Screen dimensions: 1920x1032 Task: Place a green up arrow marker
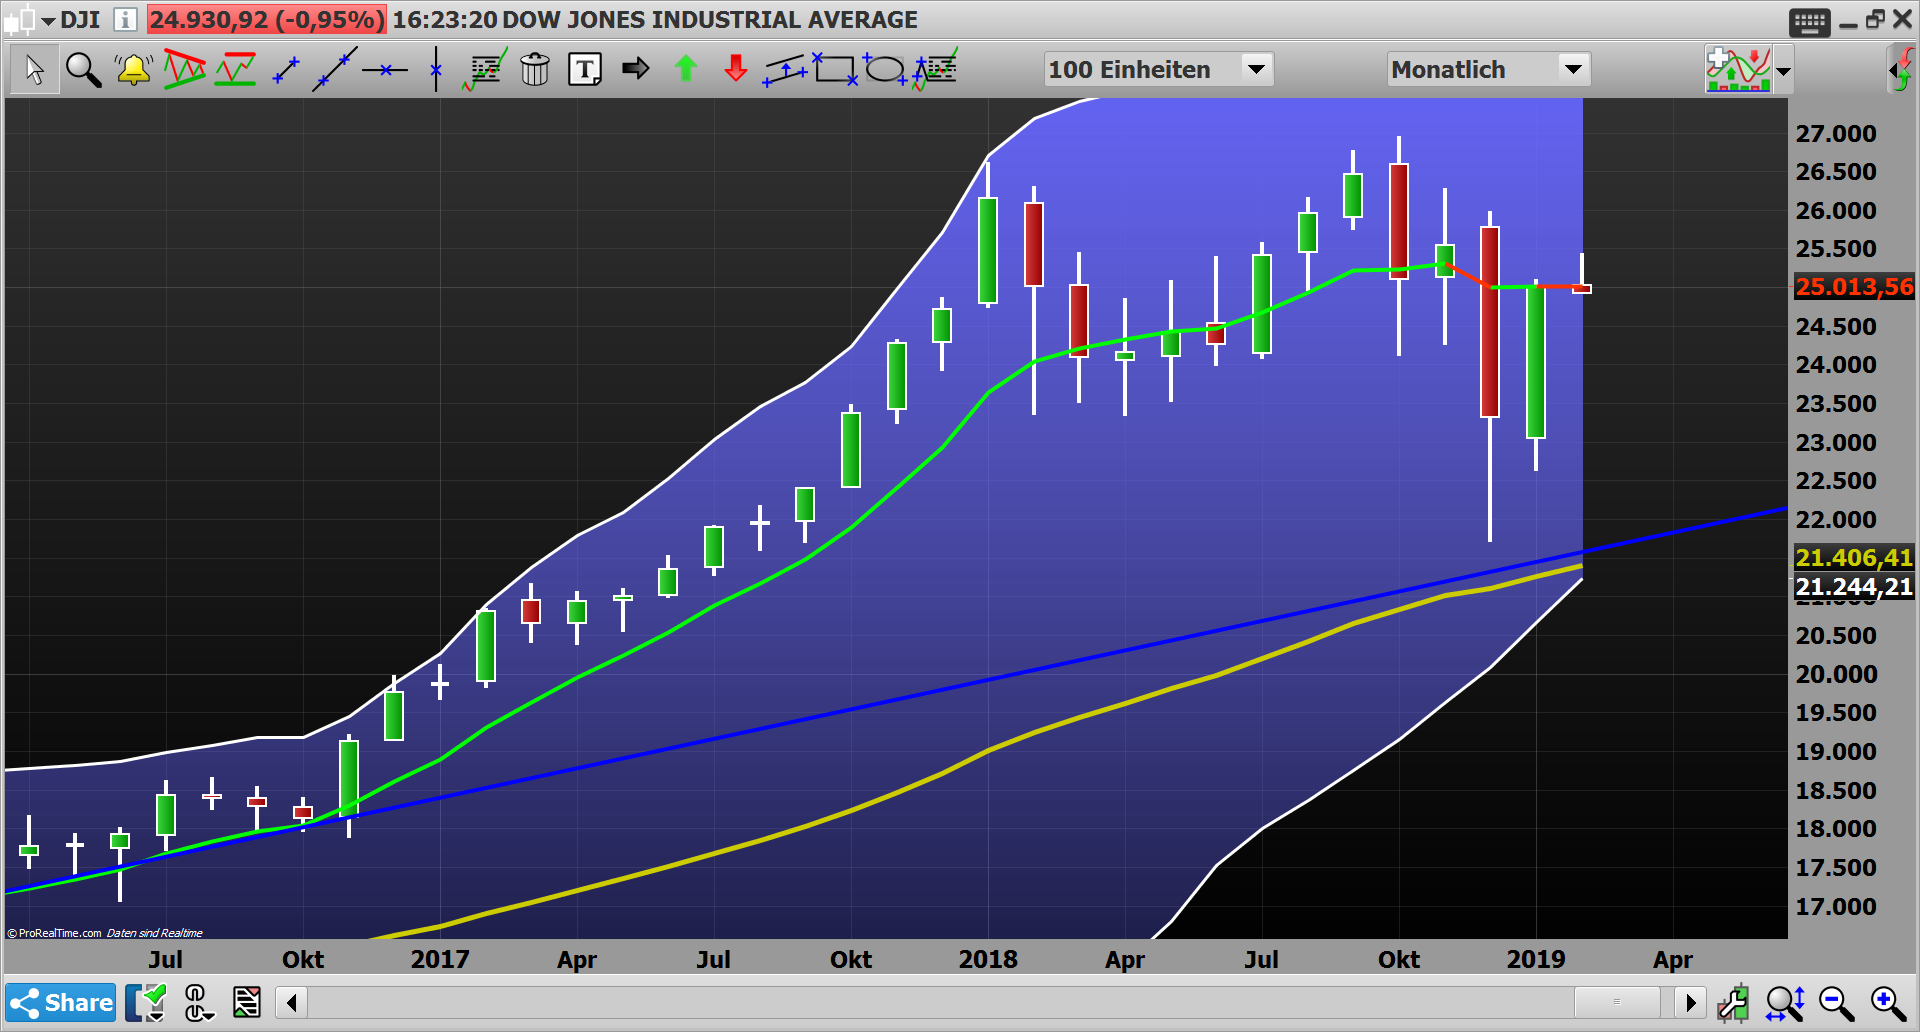[686, 69]
